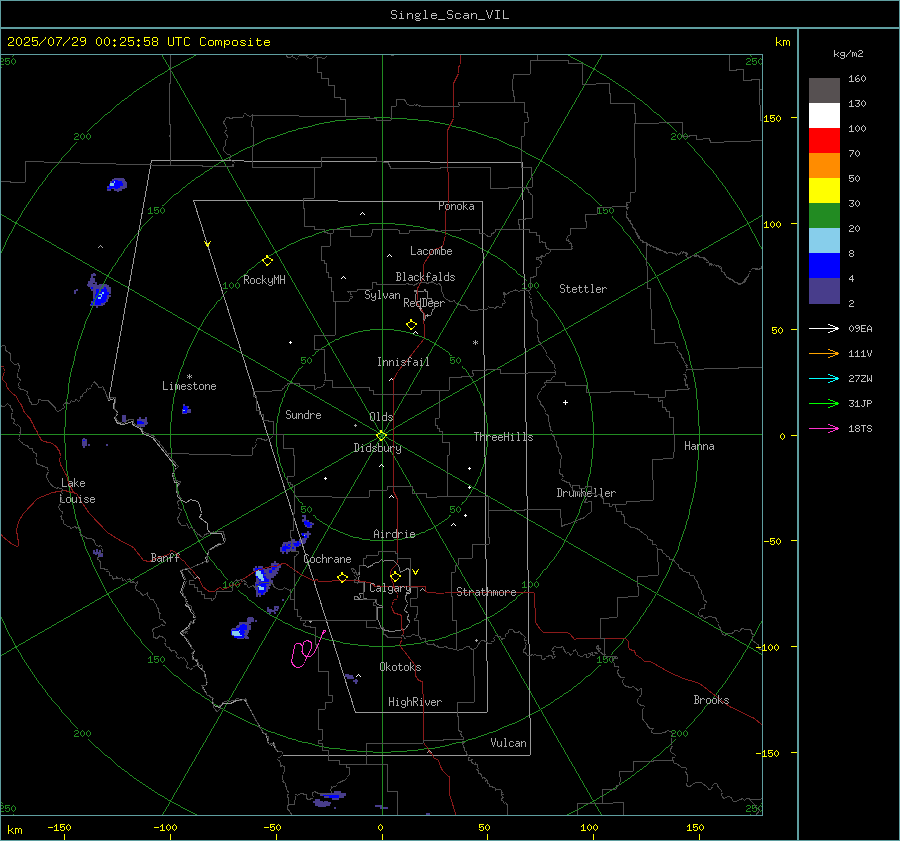Screen dimensions: 900x841
Task: Click the yellow diamond marker near Cochrane
Action: [x=342, y=578]
